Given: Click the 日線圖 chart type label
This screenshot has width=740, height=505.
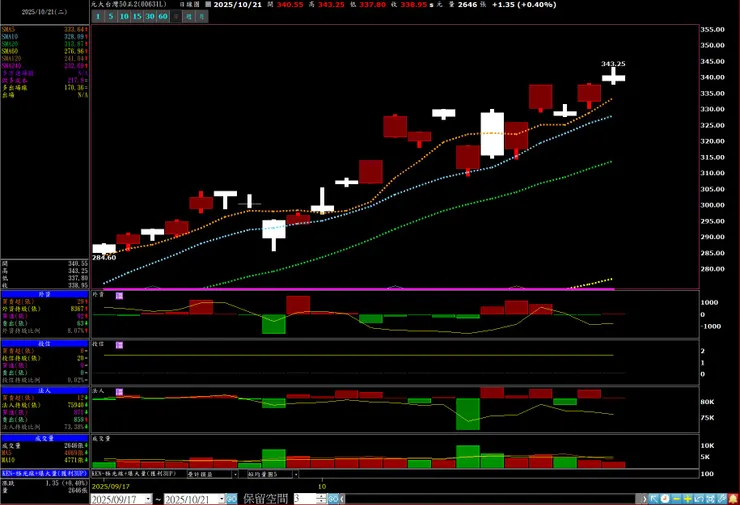Looking at the screenshot, I should tap(189, 4).
